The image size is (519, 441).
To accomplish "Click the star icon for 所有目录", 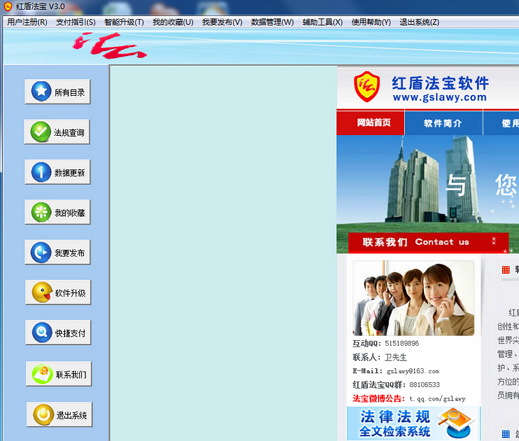I will point(41,91).
